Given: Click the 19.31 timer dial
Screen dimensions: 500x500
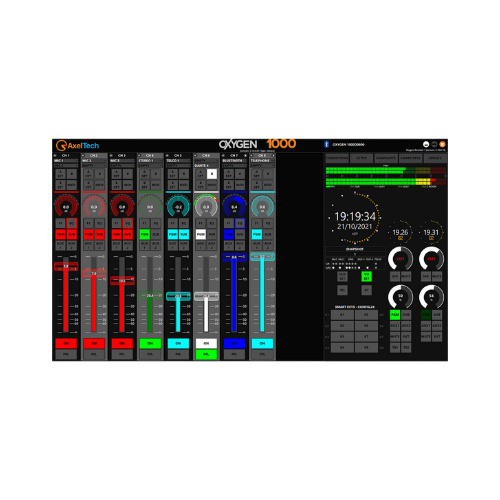Looking at the screenshot, I should pyautogui.click(x=431, y=232).
